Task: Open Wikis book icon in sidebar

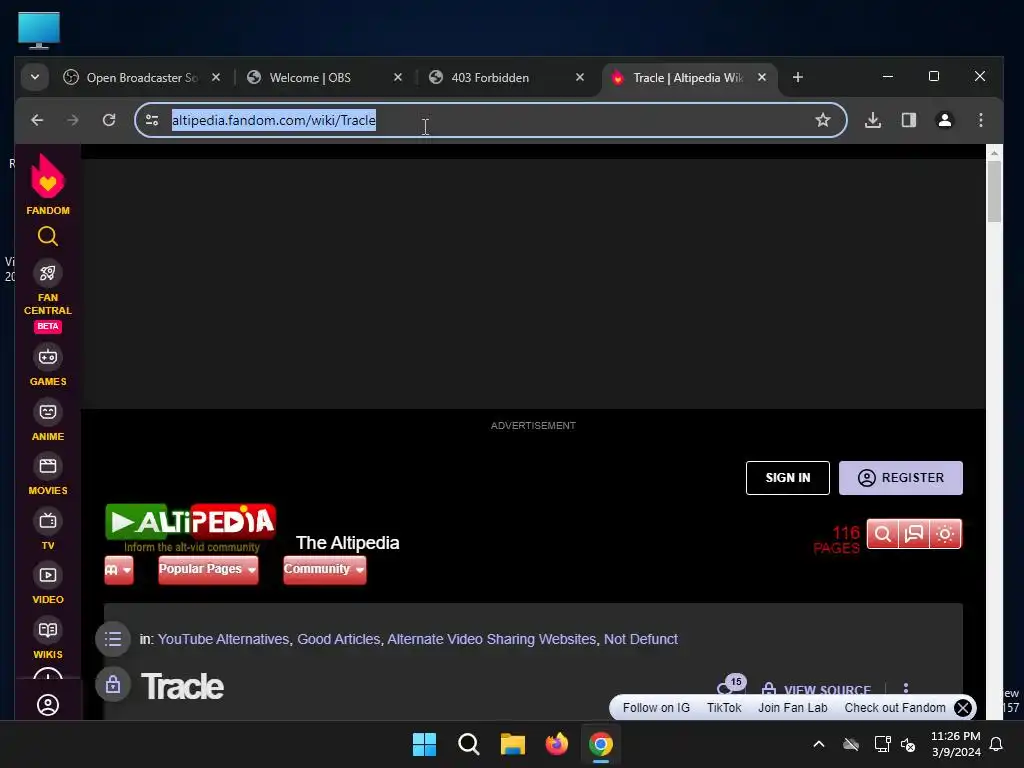Action: [48, 630]
